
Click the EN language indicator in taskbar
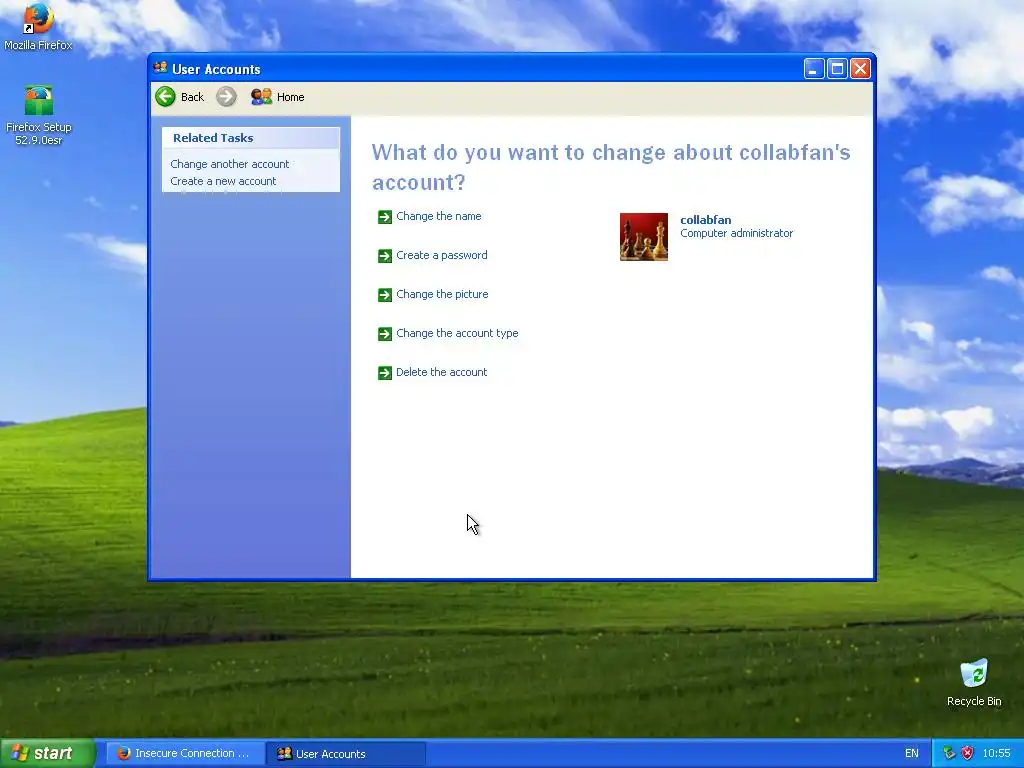pyautogui.click(x=912, y=753)
